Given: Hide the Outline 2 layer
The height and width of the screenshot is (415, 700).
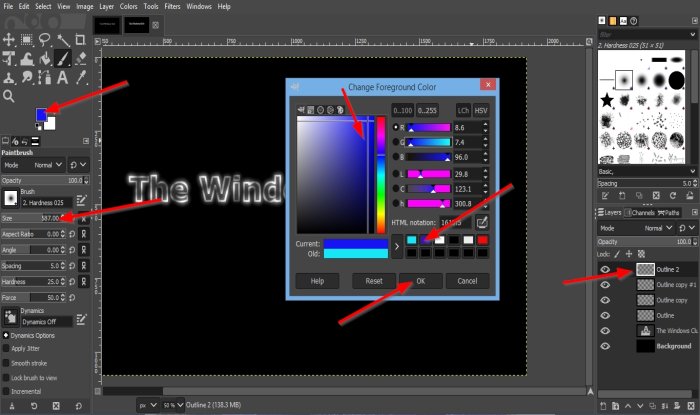Looking at the screenshot, I should (x=605, y=269).
